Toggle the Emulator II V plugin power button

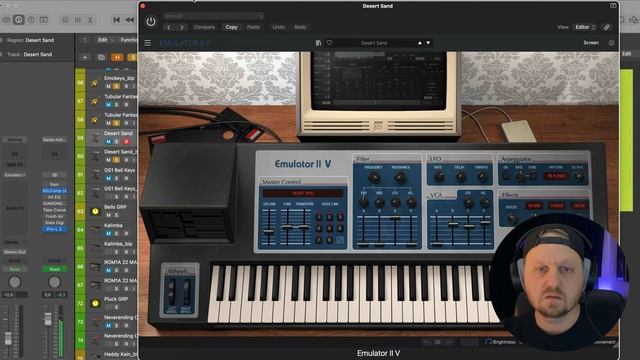tap(151, 22)
